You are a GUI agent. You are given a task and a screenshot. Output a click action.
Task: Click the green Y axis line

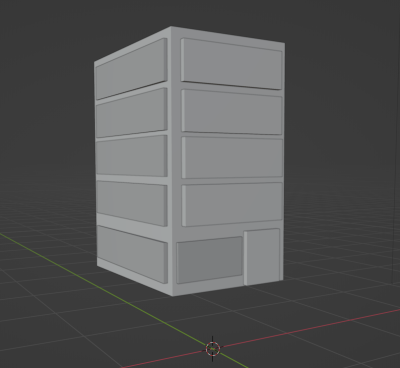click(100, 287)
